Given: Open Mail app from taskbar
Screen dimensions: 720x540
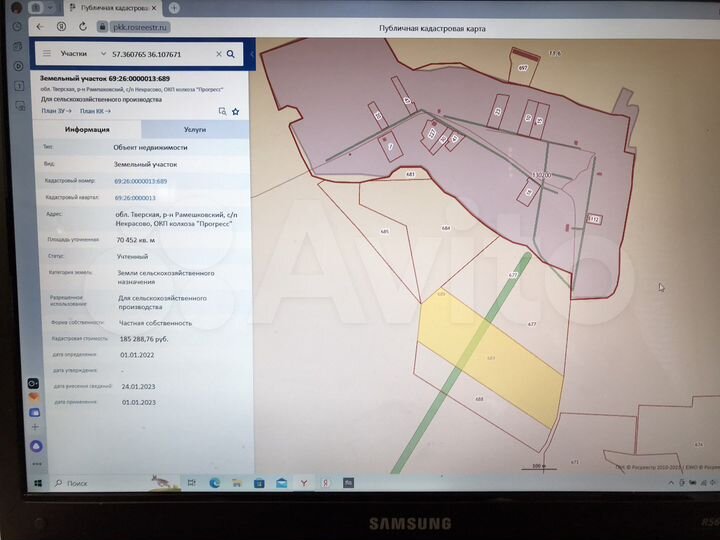Looking at the screenshot, I should tap(281, 483).
